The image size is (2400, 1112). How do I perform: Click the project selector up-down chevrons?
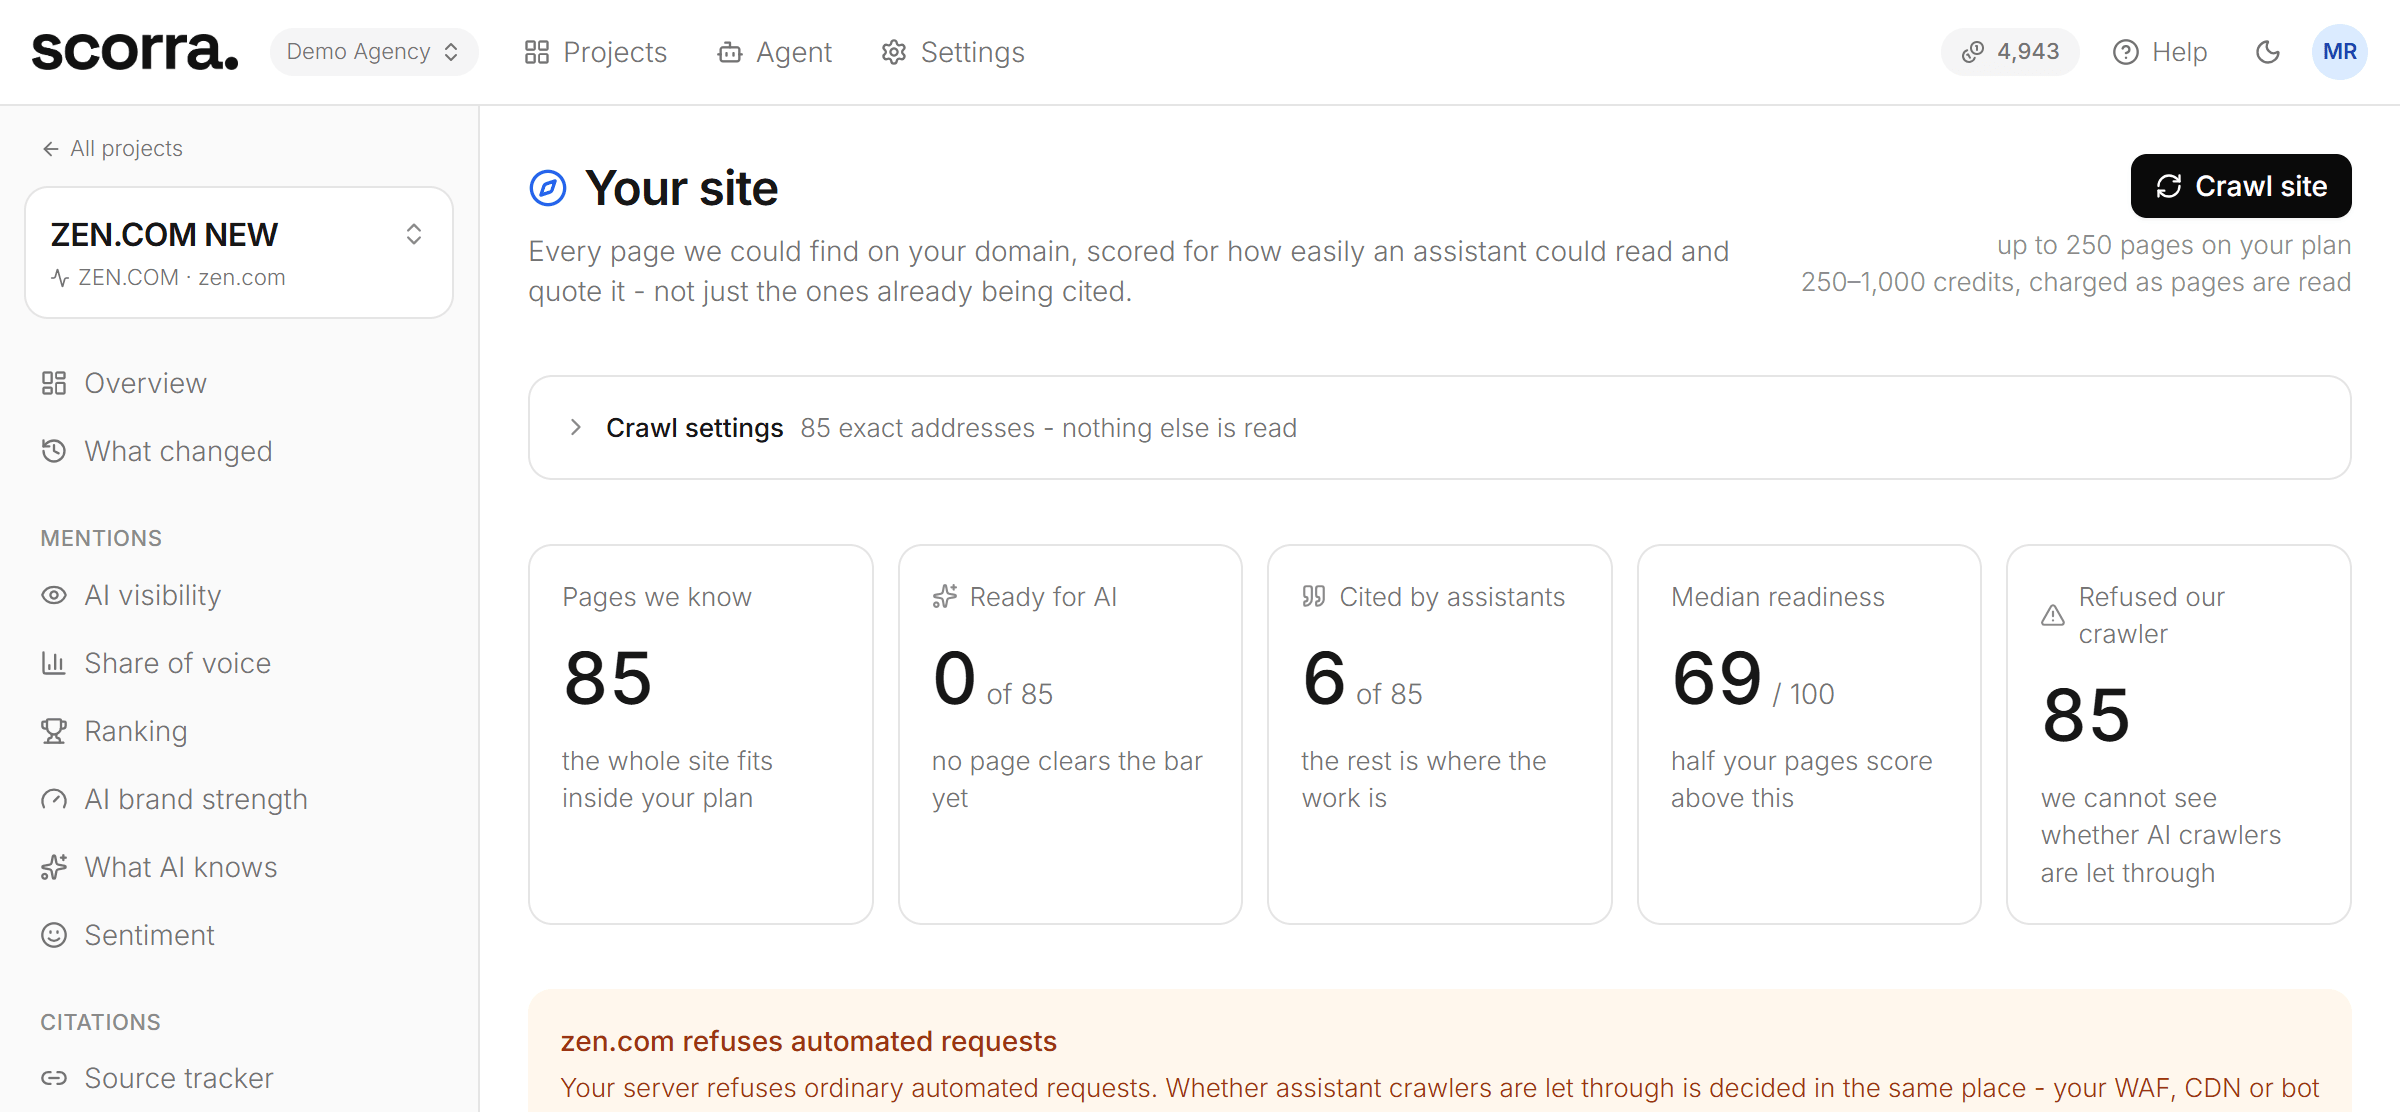[x=414, y=234]
